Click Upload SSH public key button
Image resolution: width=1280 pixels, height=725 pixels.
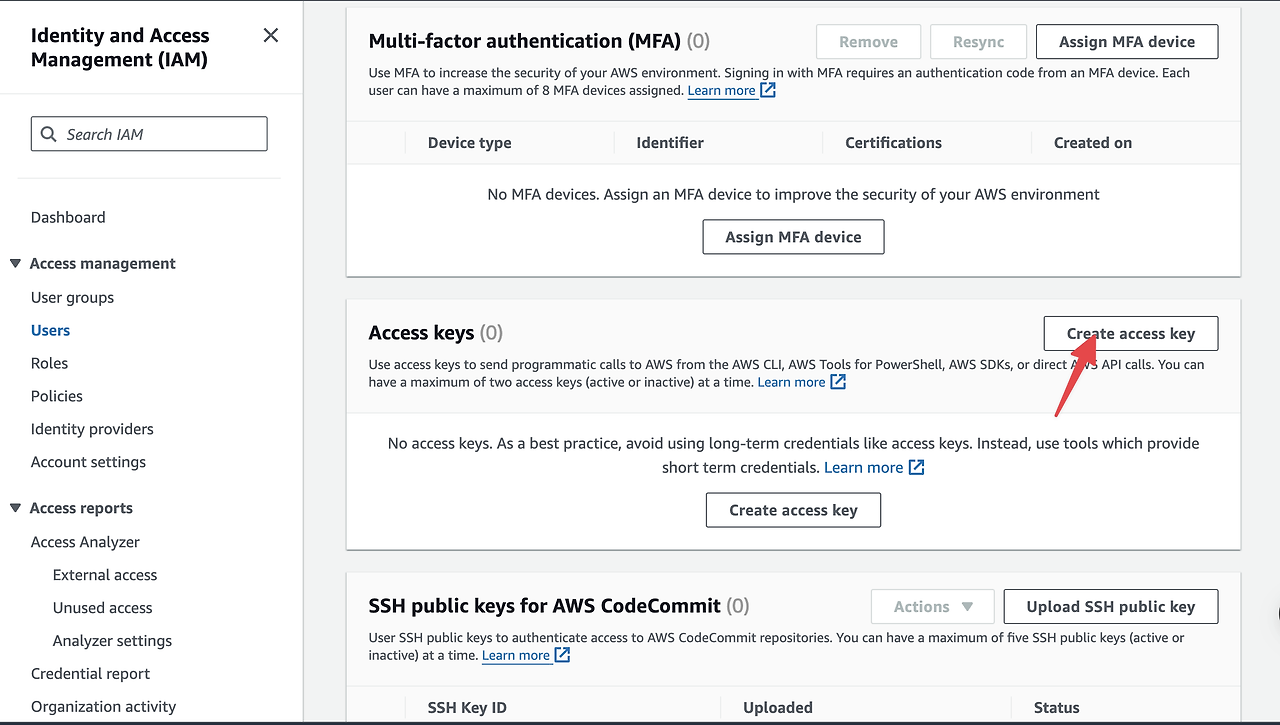click(x=1110, y=606)
